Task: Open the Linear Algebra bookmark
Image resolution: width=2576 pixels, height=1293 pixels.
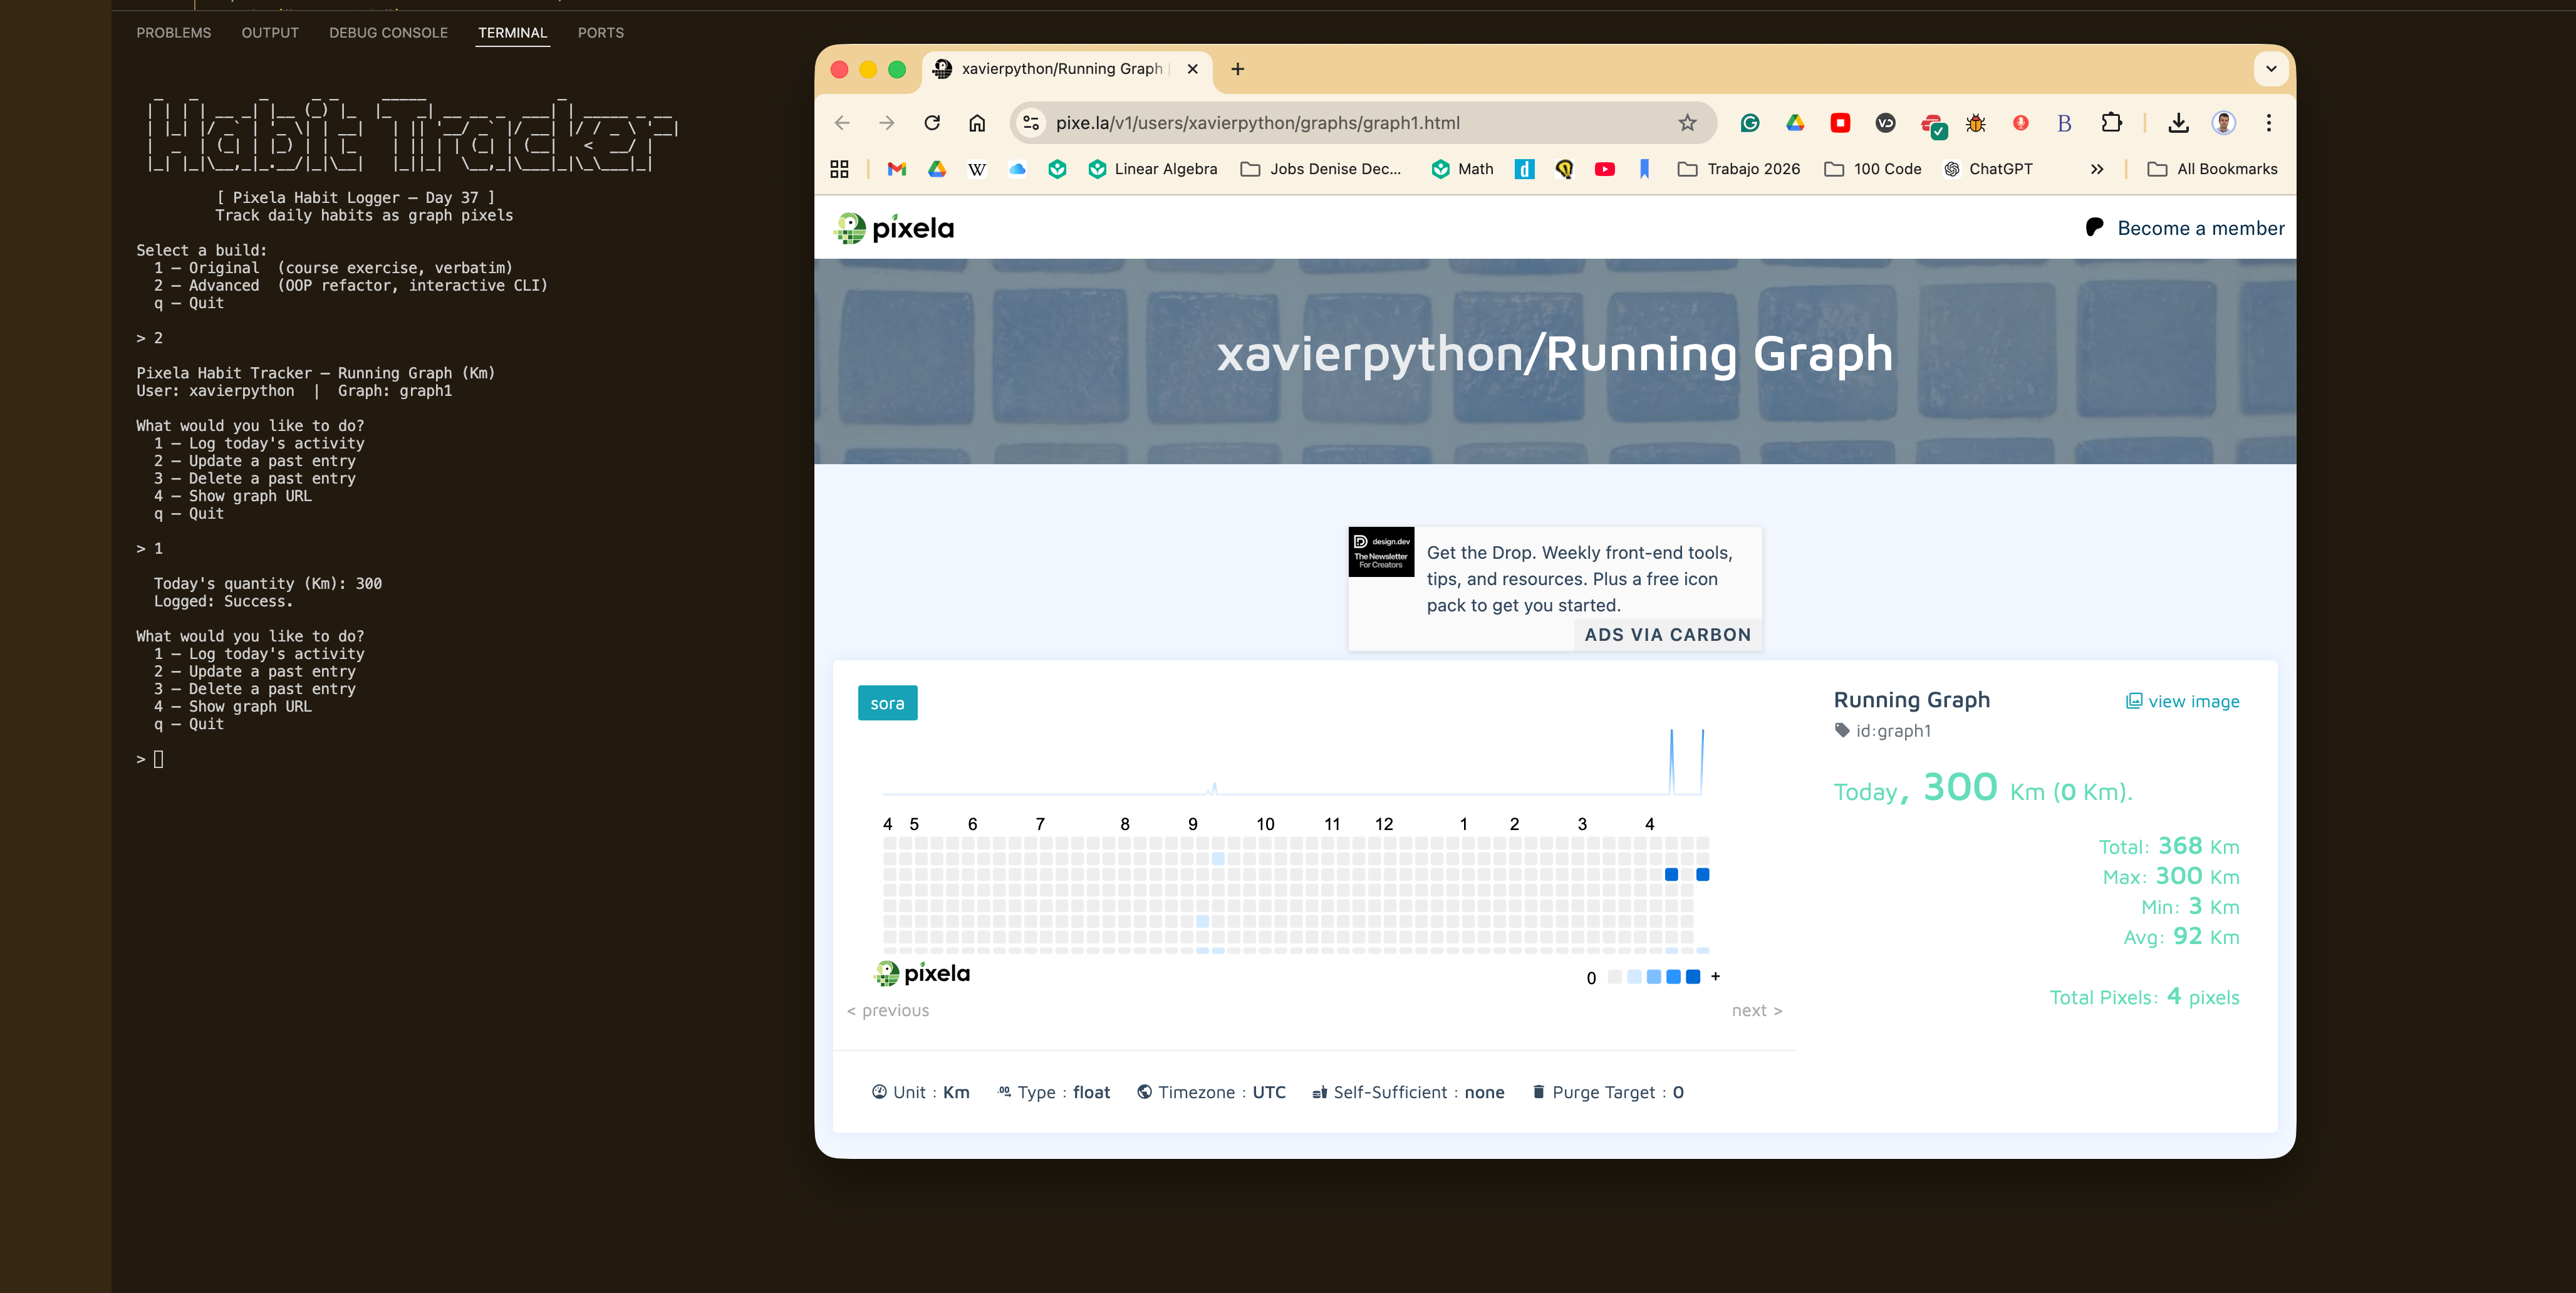Action: [x=1152, y=169]
